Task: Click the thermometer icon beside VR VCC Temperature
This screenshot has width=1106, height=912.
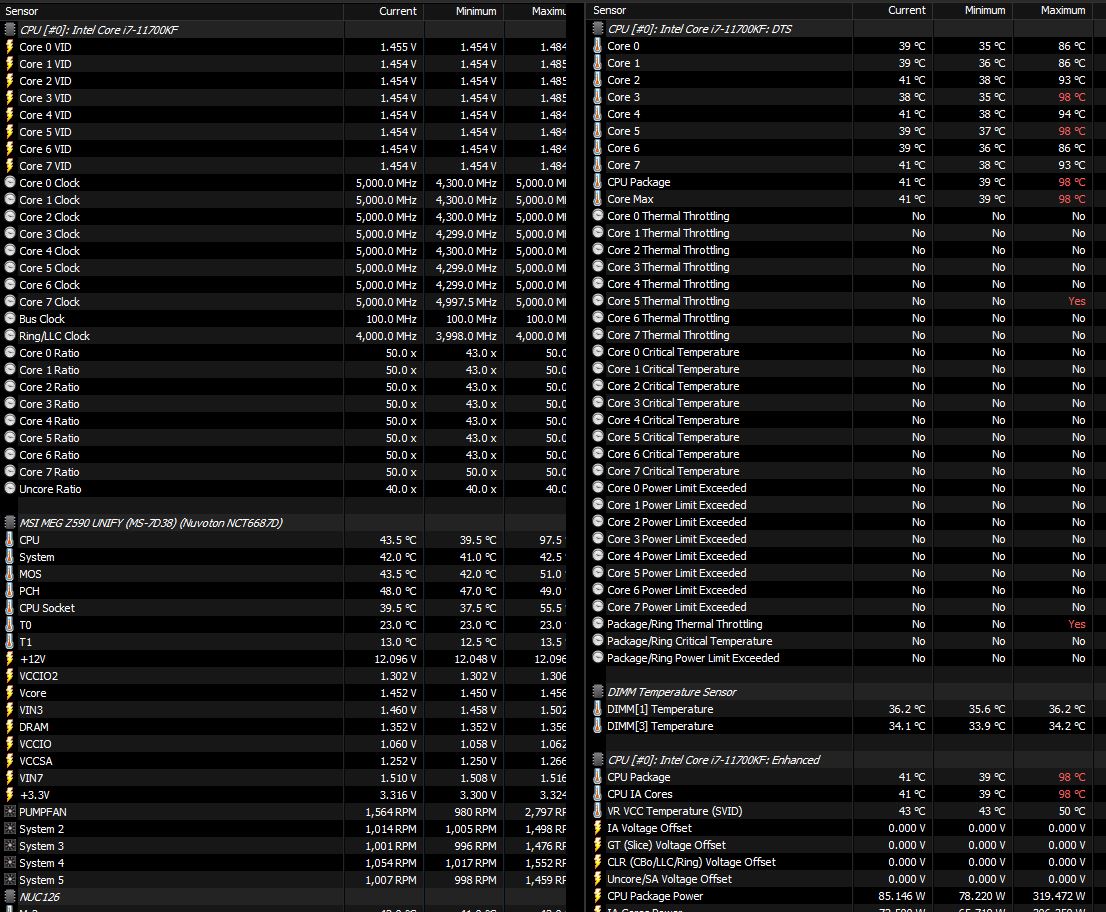Action: 597,810
